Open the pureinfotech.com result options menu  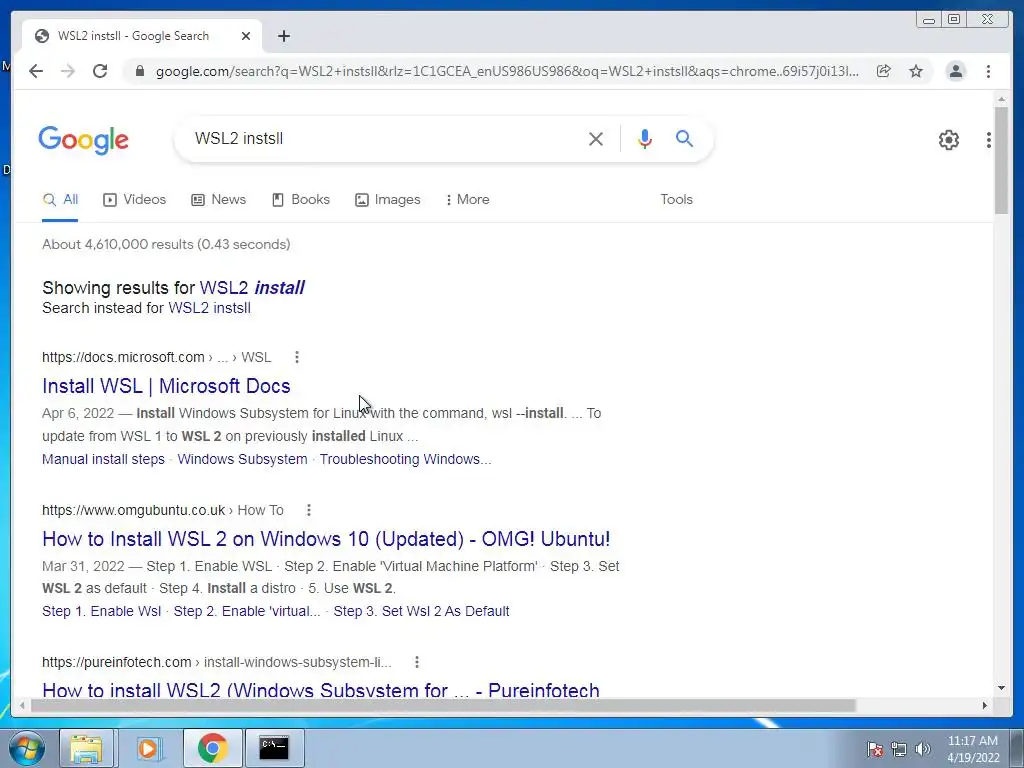point(417,662)
